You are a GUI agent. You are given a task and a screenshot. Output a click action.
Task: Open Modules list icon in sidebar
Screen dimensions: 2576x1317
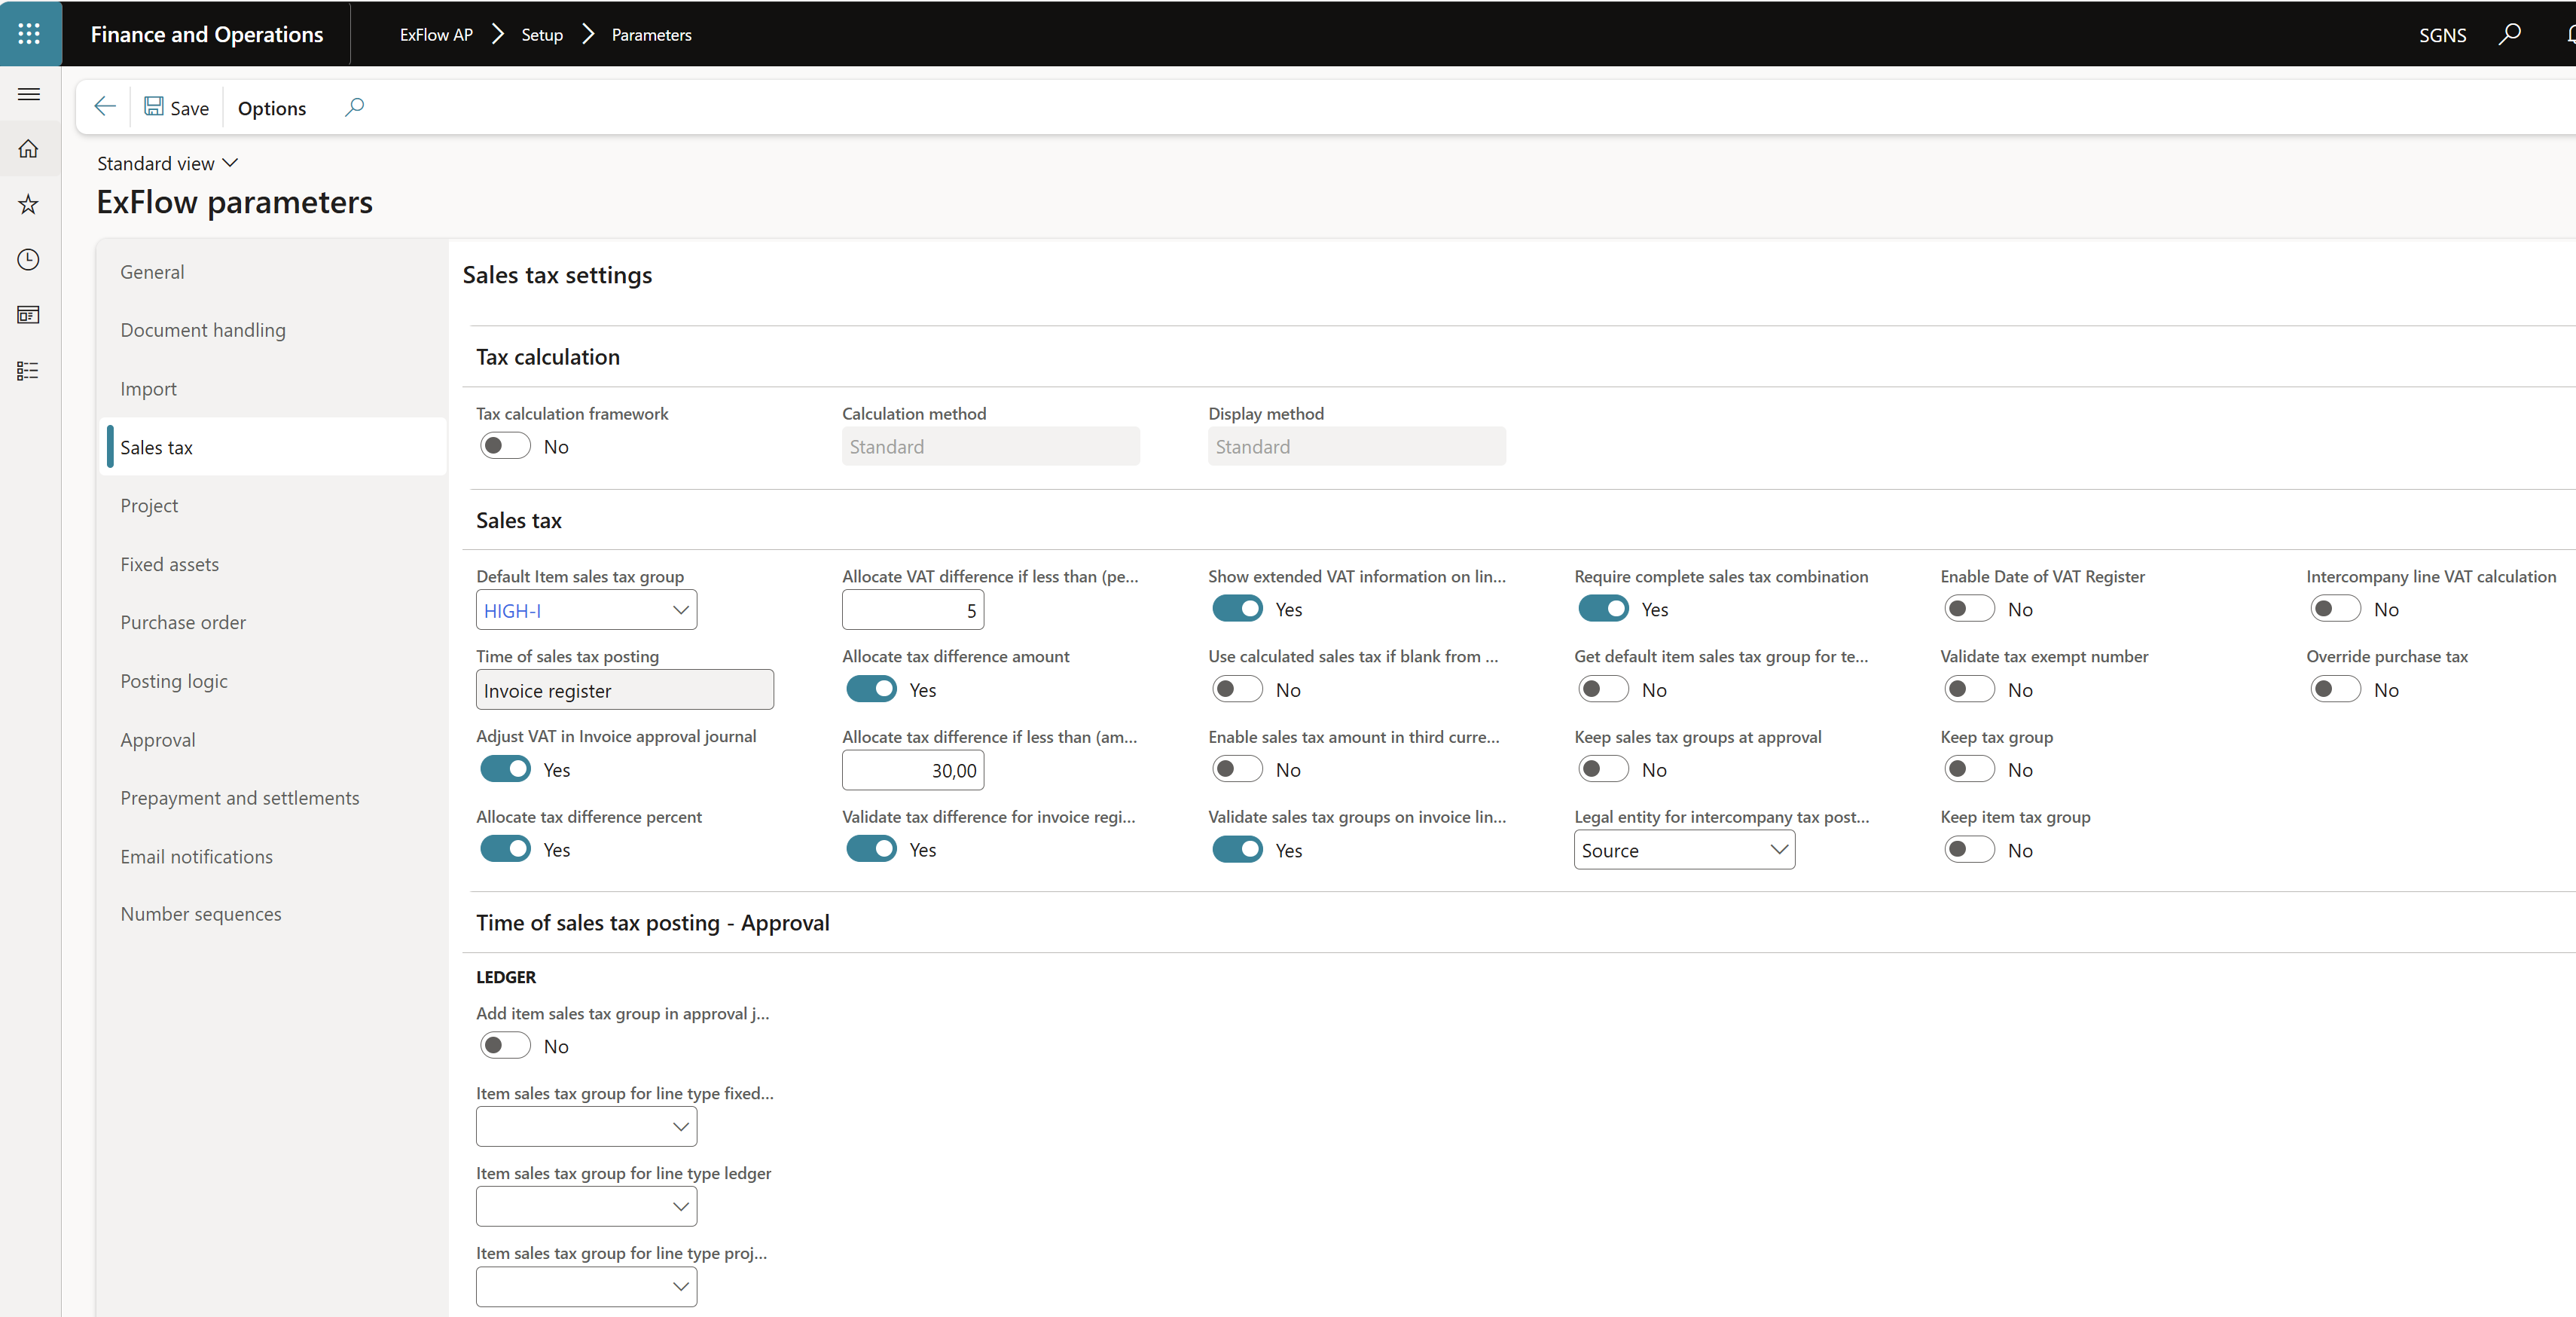29,371
